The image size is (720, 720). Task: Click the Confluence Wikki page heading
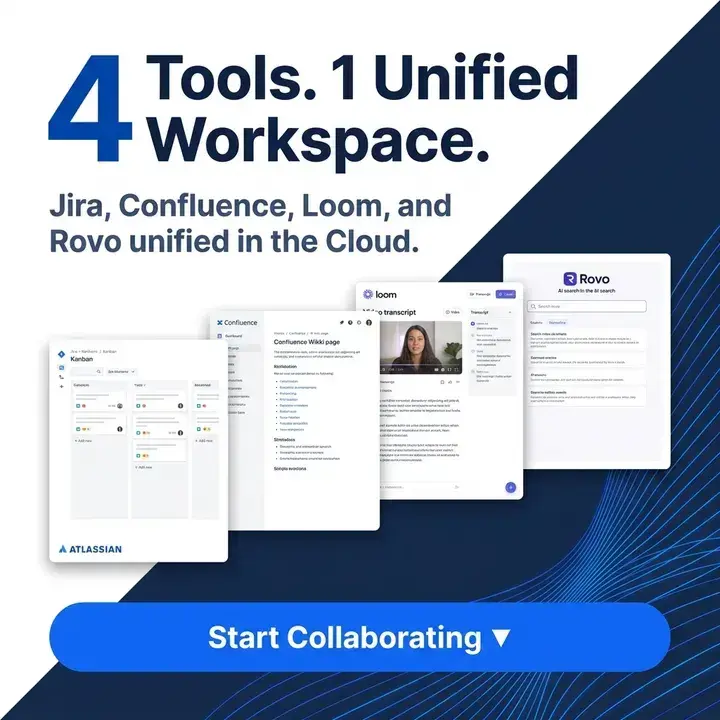307,342
